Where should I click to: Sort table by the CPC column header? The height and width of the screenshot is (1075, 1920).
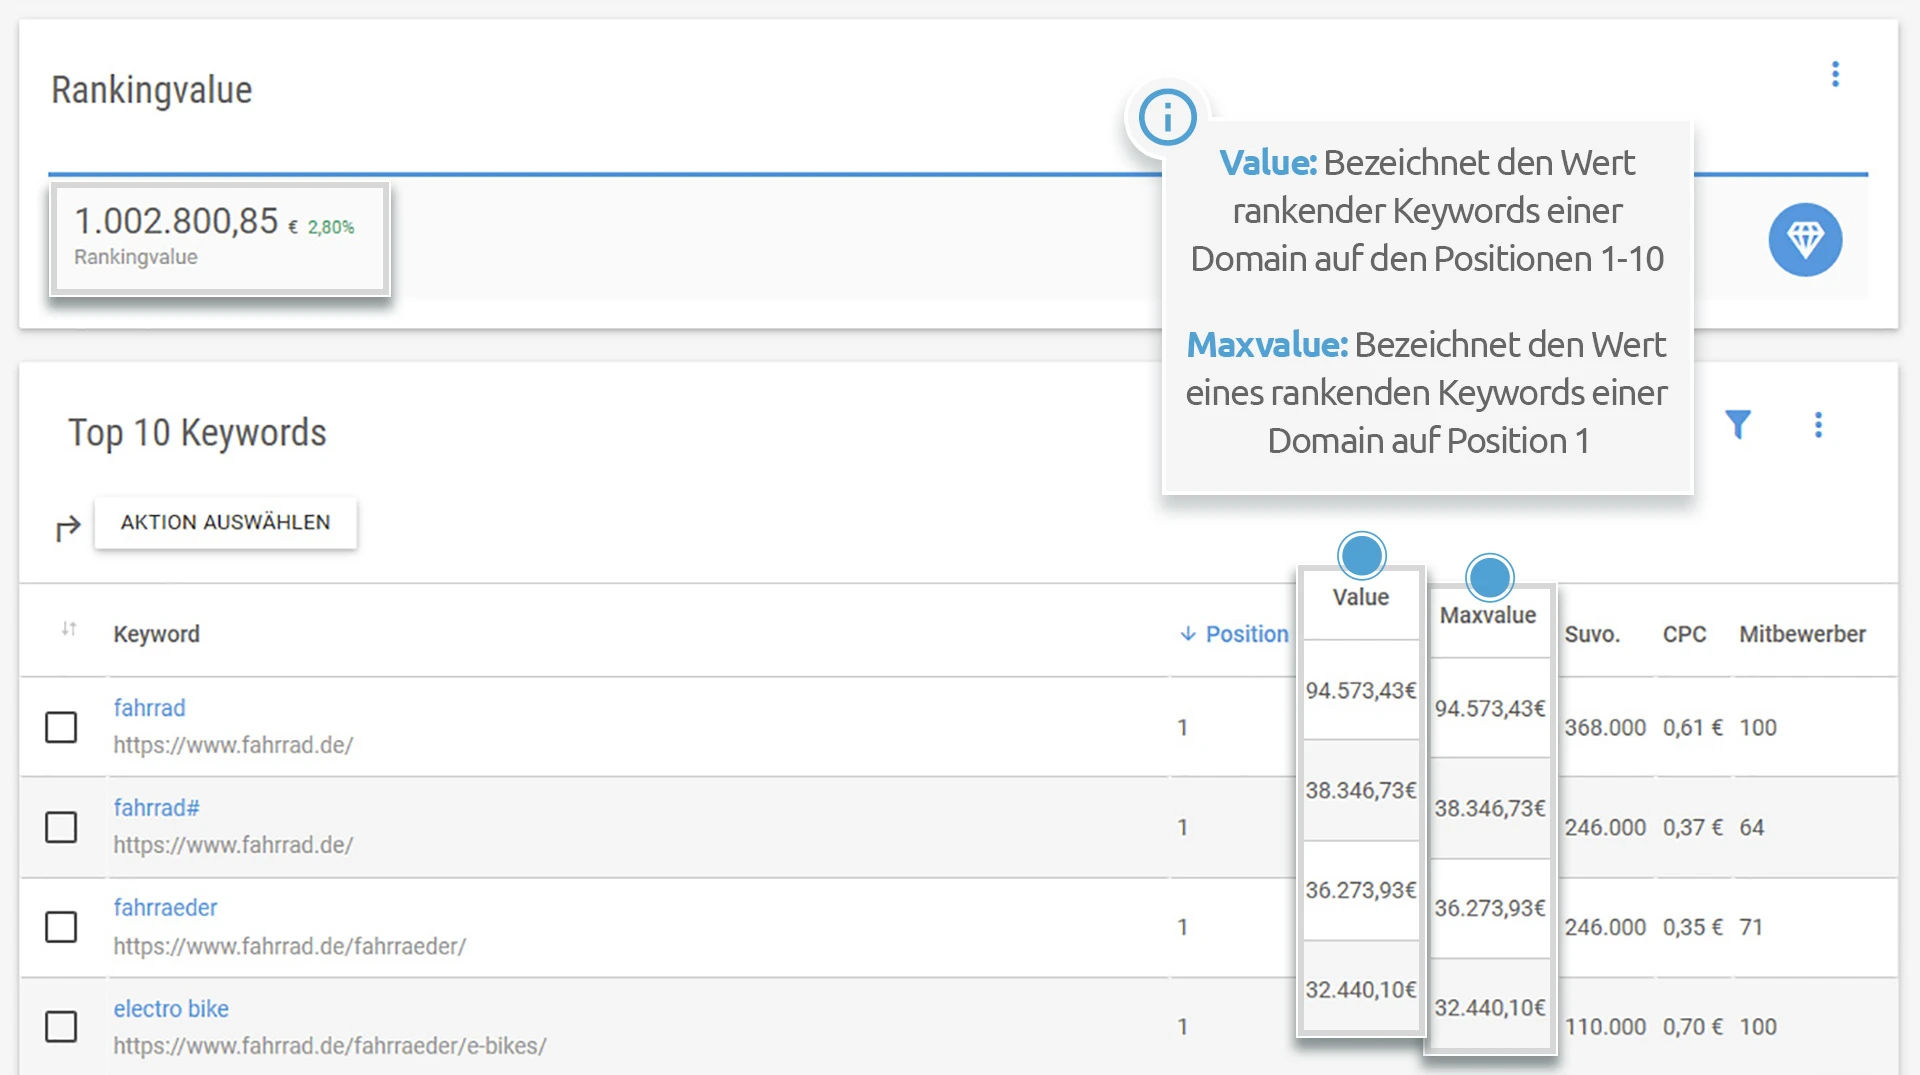click(1684, 633)
